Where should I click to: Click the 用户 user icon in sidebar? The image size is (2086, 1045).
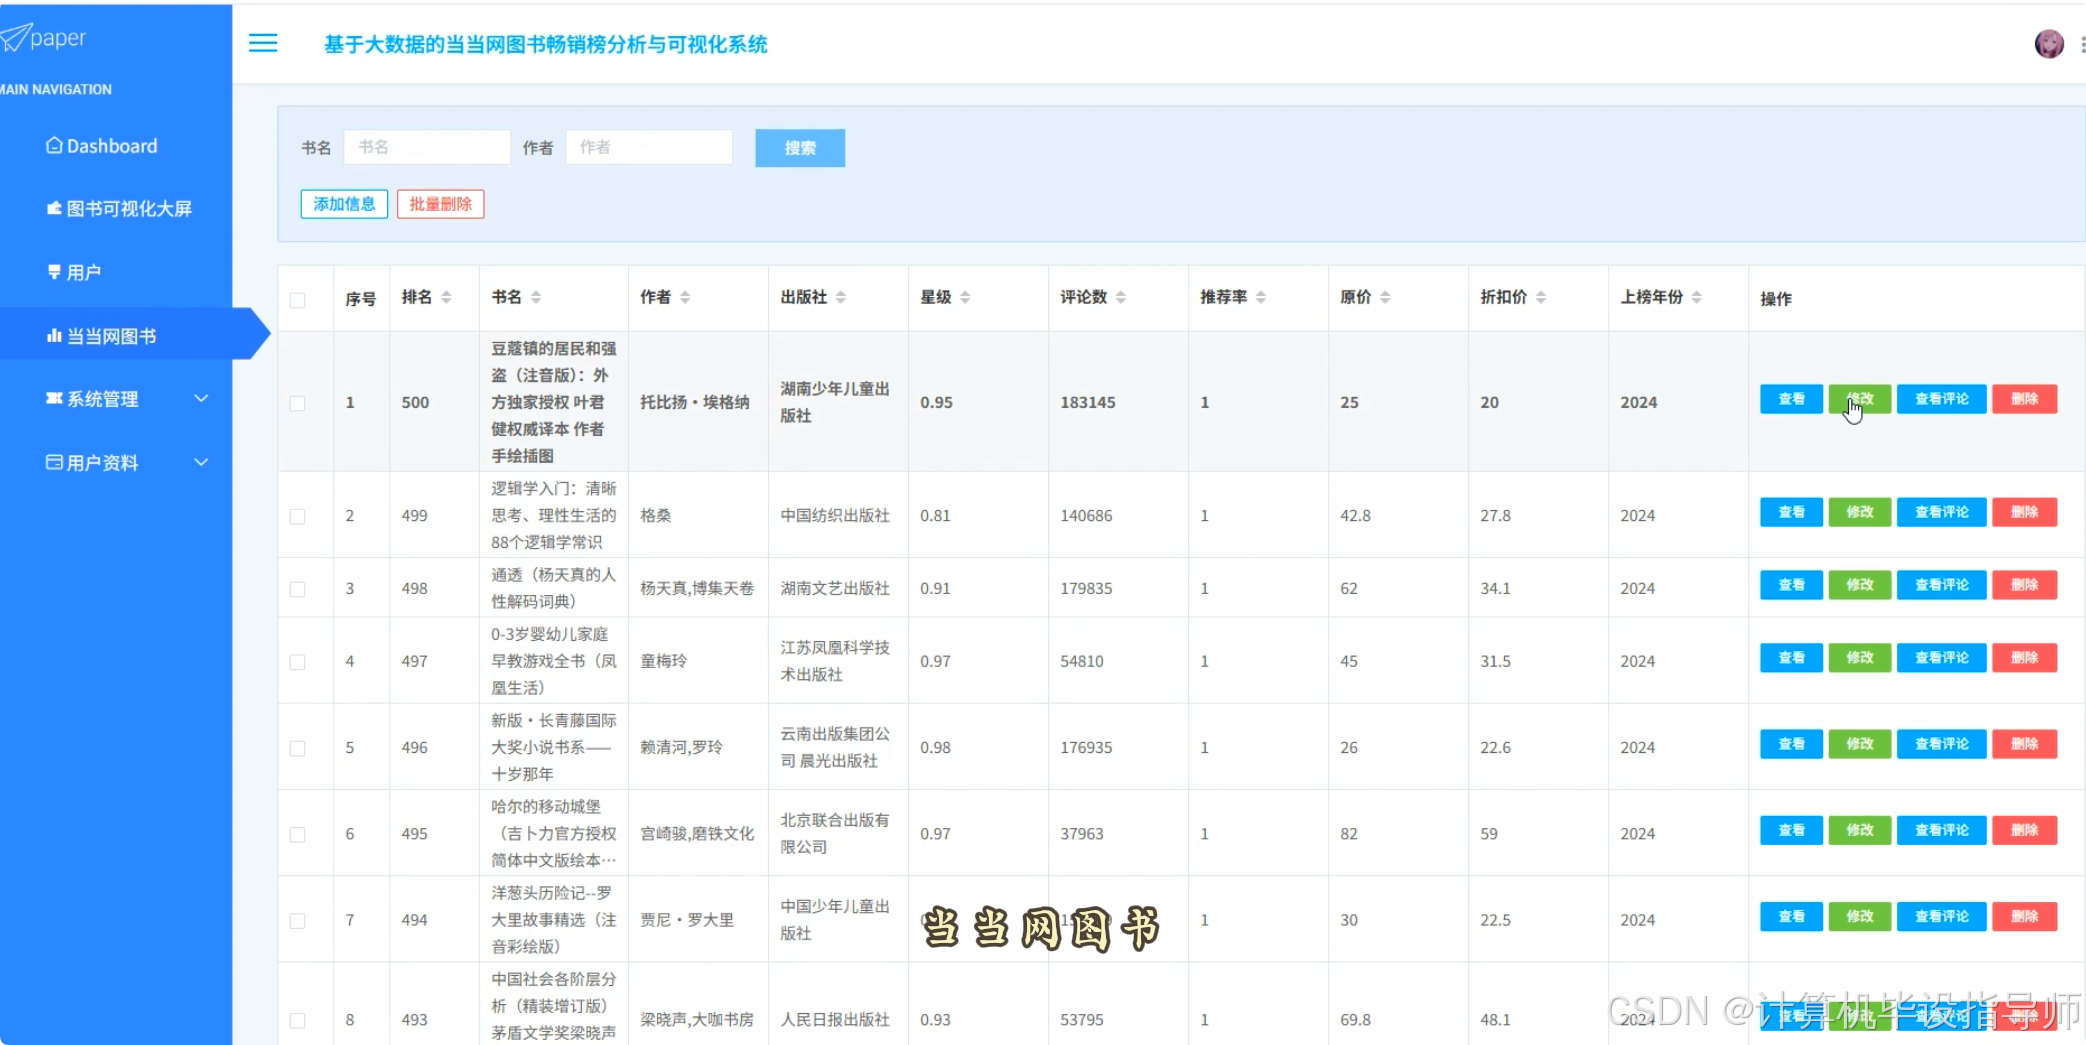[53, 271]
